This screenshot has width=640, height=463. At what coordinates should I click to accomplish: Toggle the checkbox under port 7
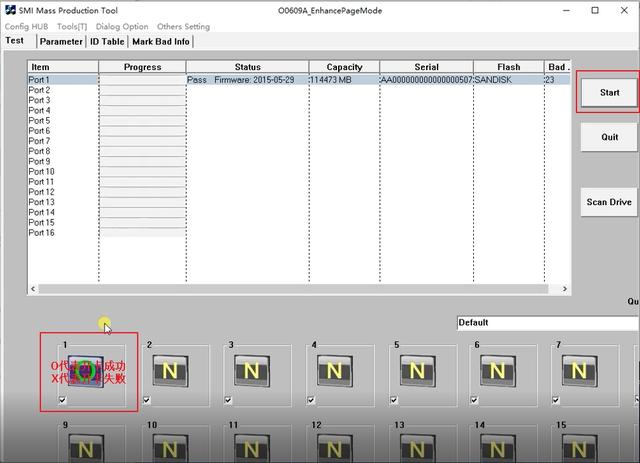pyautogui.click(x=556, y=400)
